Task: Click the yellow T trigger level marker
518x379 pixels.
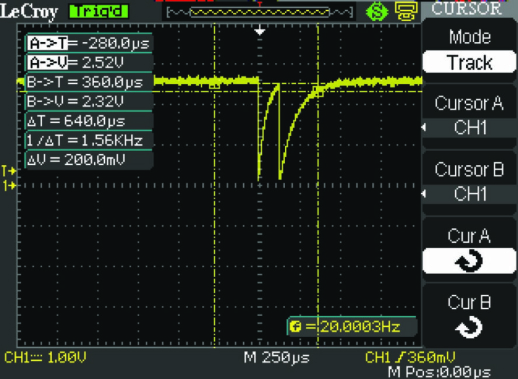Action: pos(9,171)
